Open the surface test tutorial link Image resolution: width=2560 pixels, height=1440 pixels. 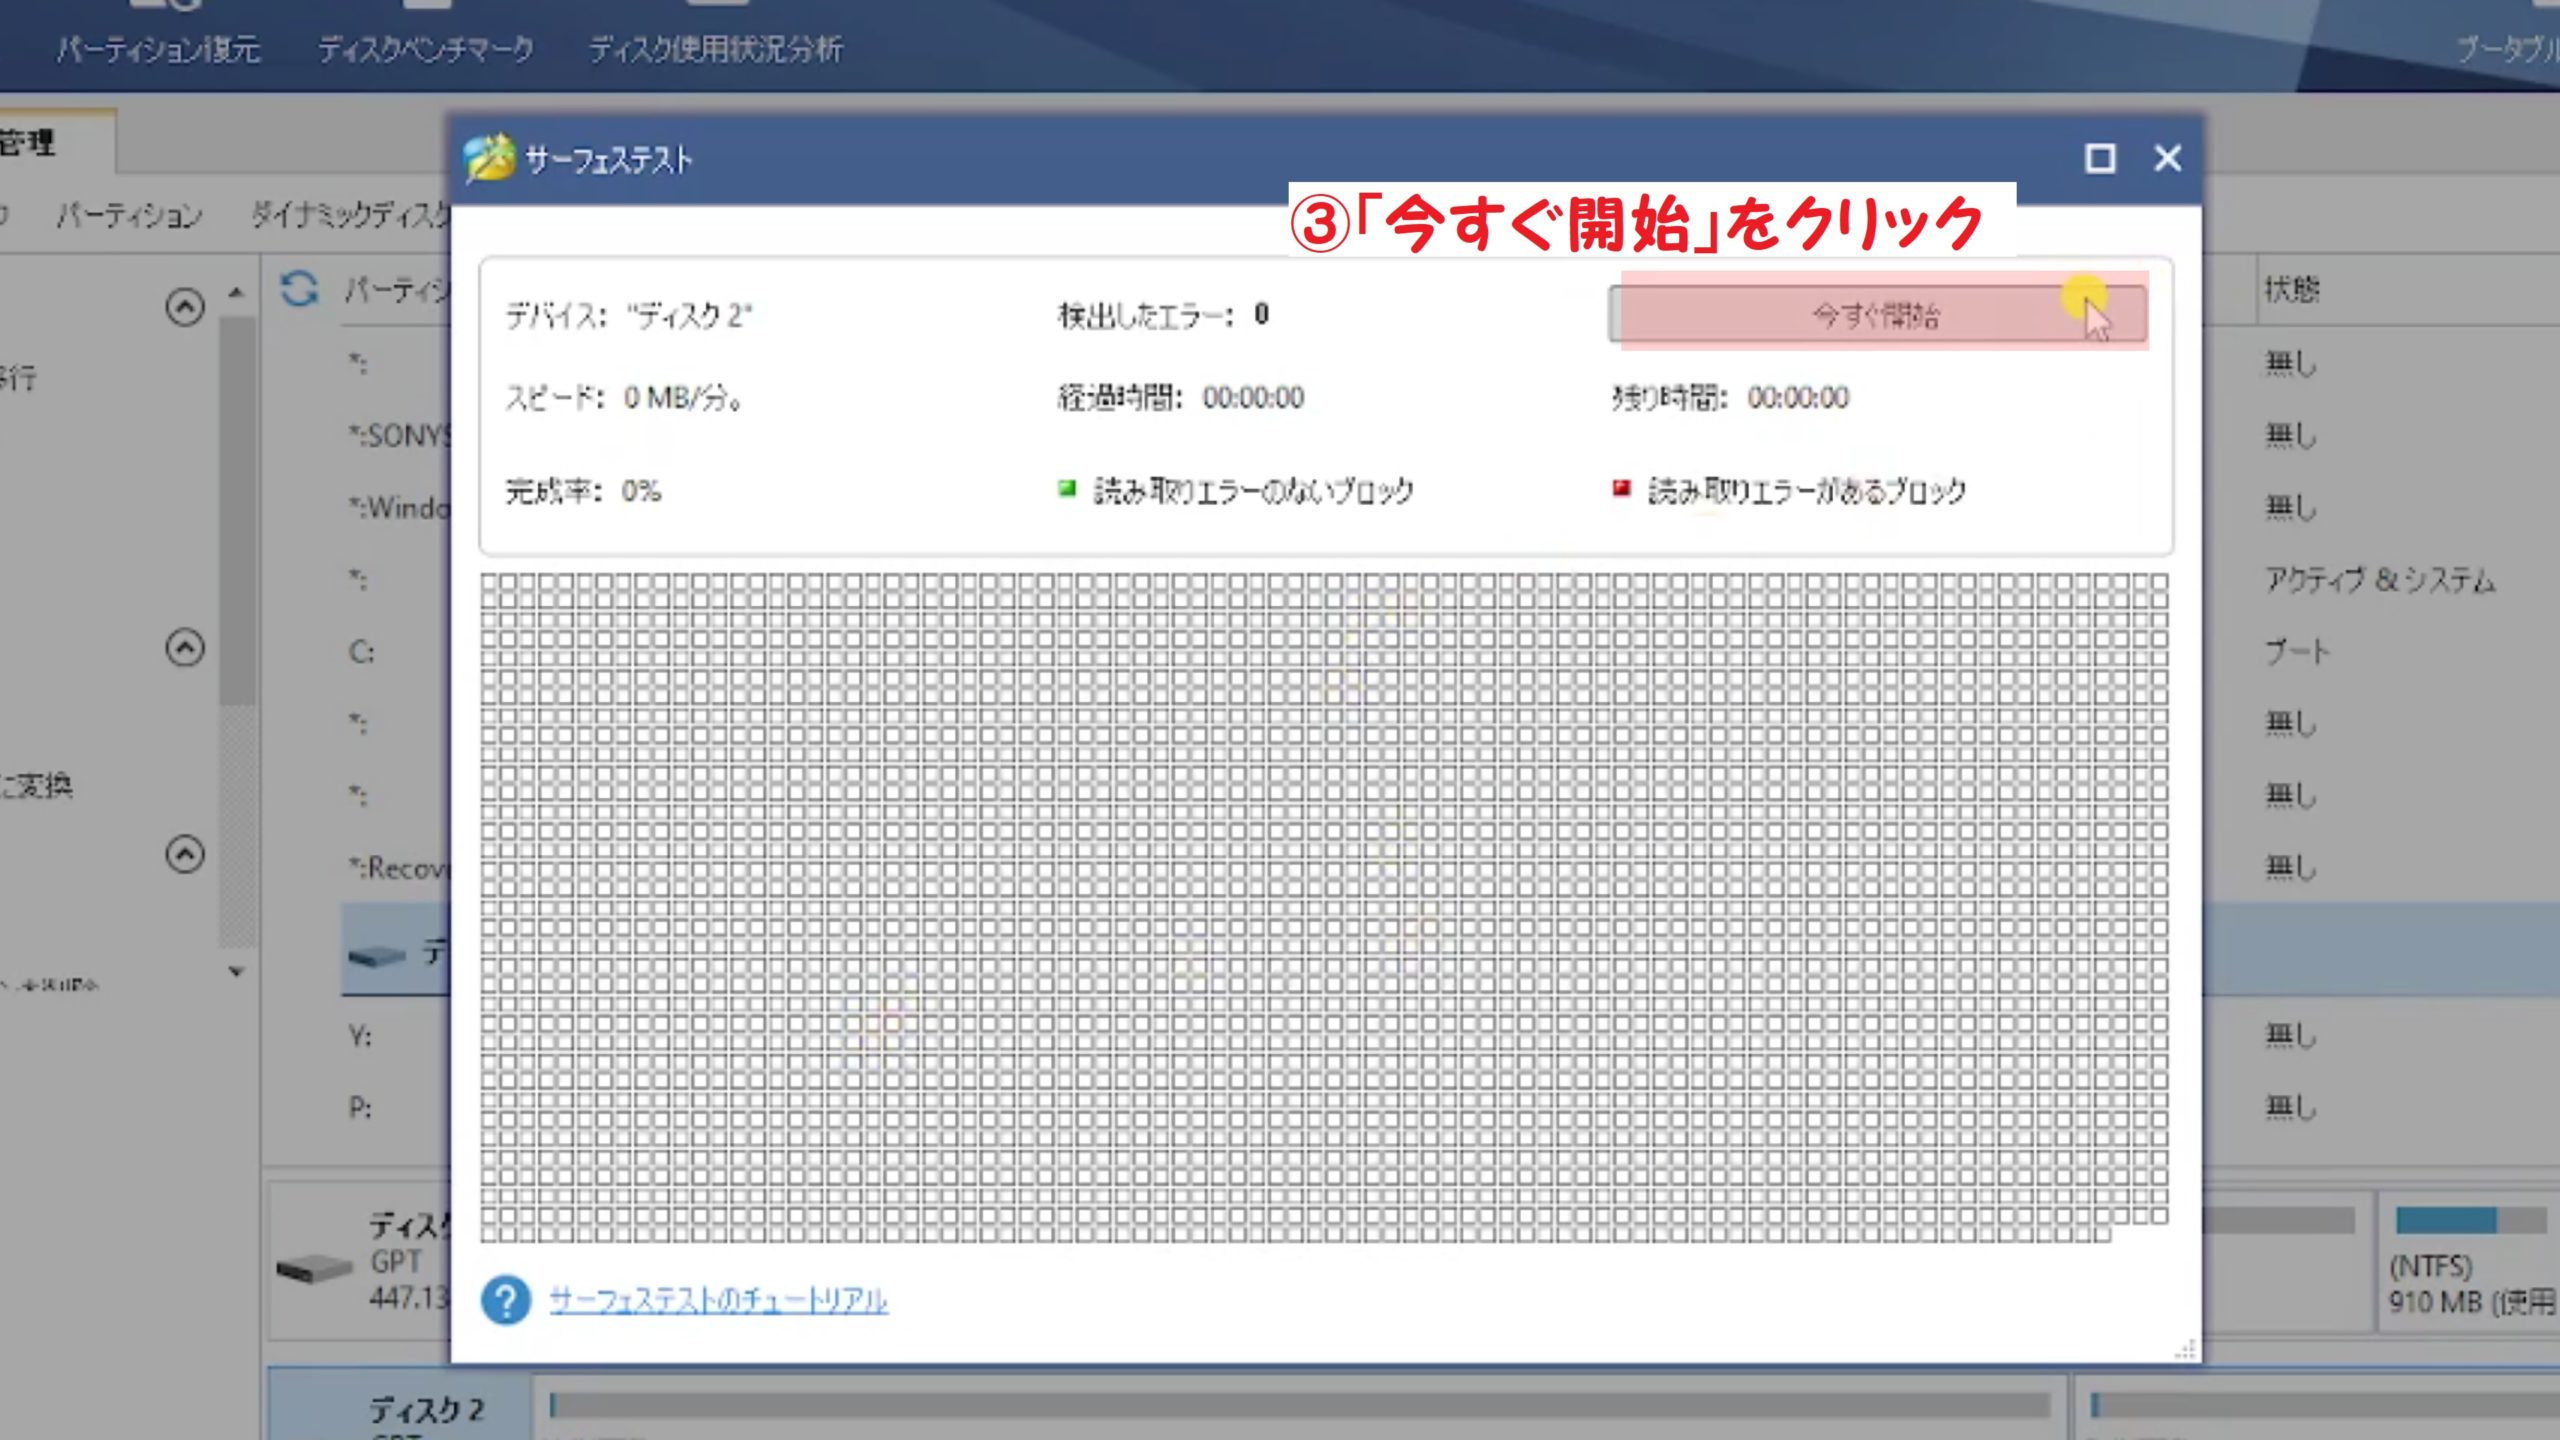tap(718, 1300)
